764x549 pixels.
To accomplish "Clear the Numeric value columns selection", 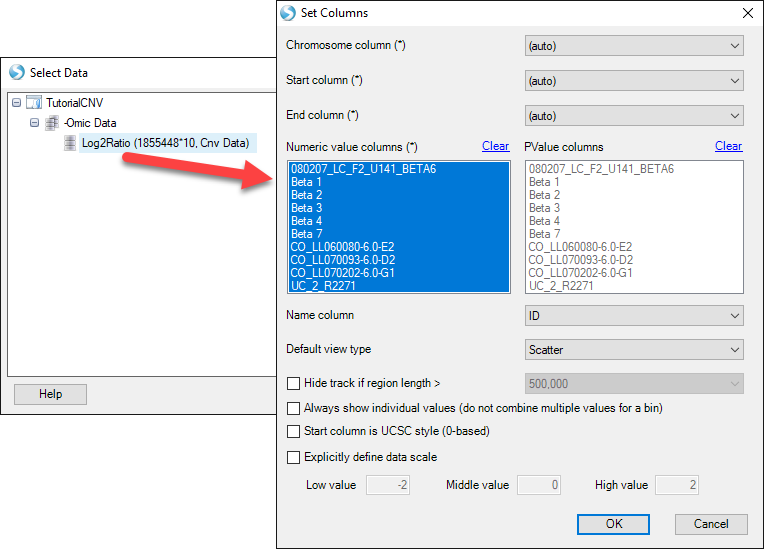I will 496,146.
